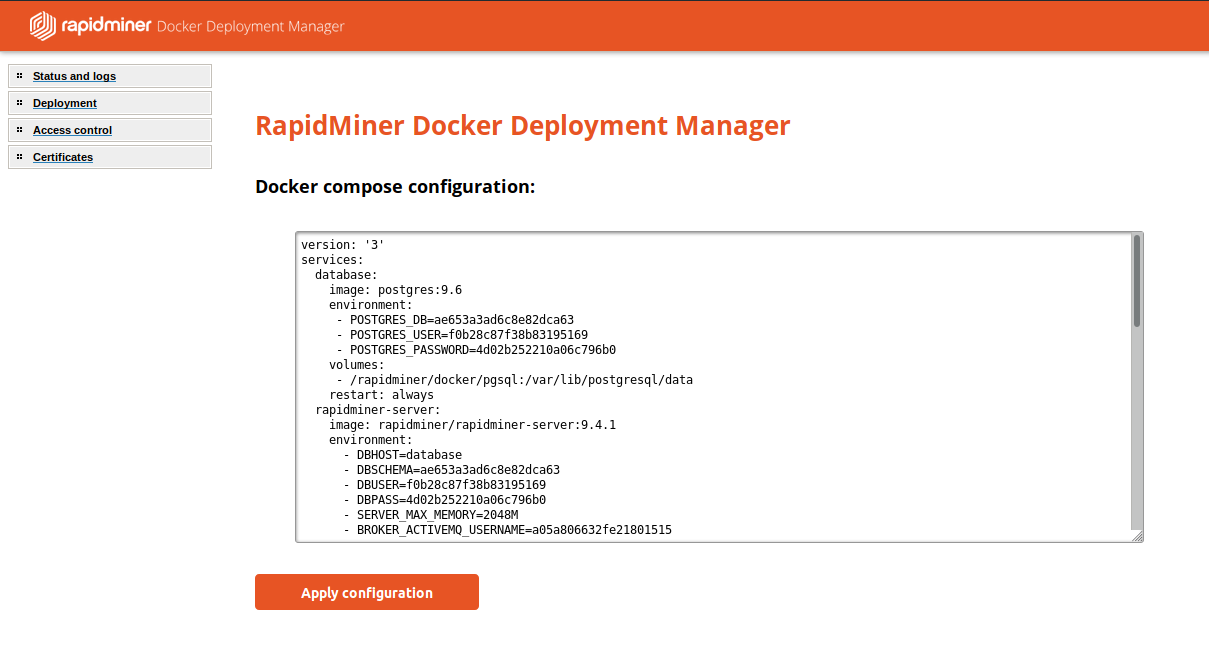The height and width of the screenshot is (668, 1209).
Task: Click bullet icon beside Deployment
Action: (x=19, y=103)
